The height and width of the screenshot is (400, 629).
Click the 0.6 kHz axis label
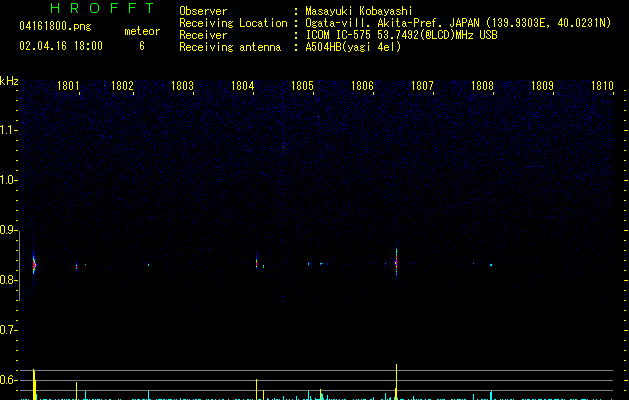8,380
